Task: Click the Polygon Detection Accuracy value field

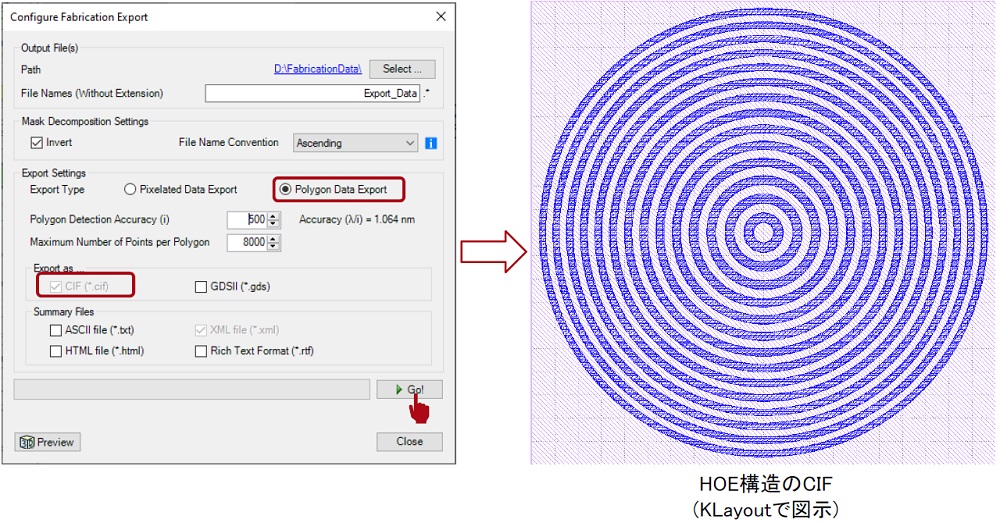Action: tap(248, 219)
